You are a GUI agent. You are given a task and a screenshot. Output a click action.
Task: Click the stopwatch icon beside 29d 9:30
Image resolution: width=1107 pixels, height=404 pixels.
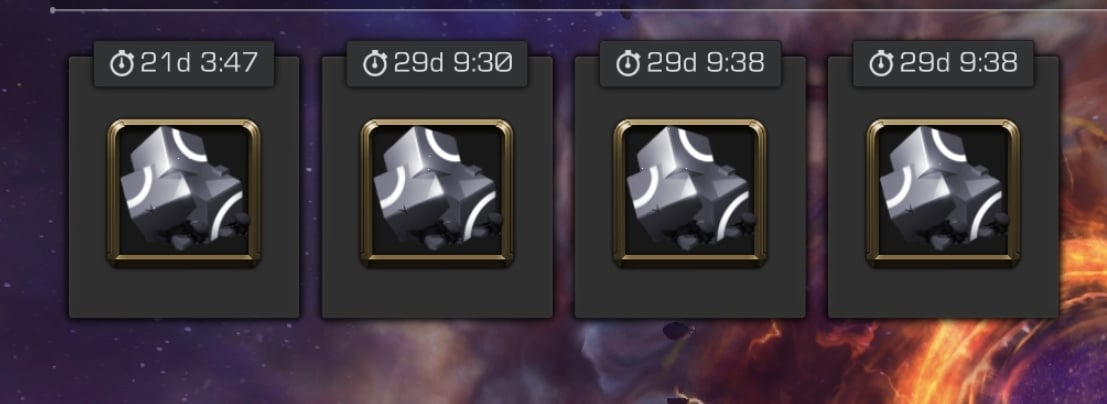click(x=375, y=64)
